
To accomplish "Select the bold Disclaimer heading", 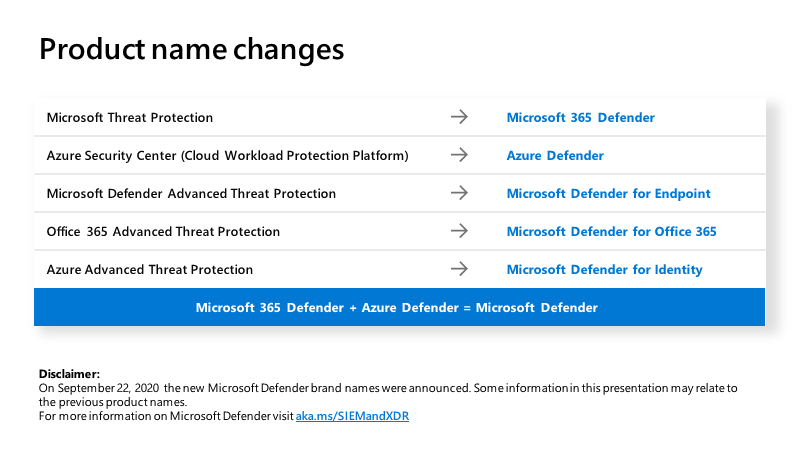I will click(69, 373).
